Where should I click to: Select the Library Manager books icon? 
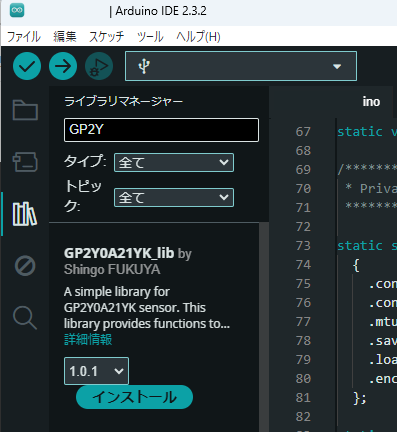tap(25, 214)
